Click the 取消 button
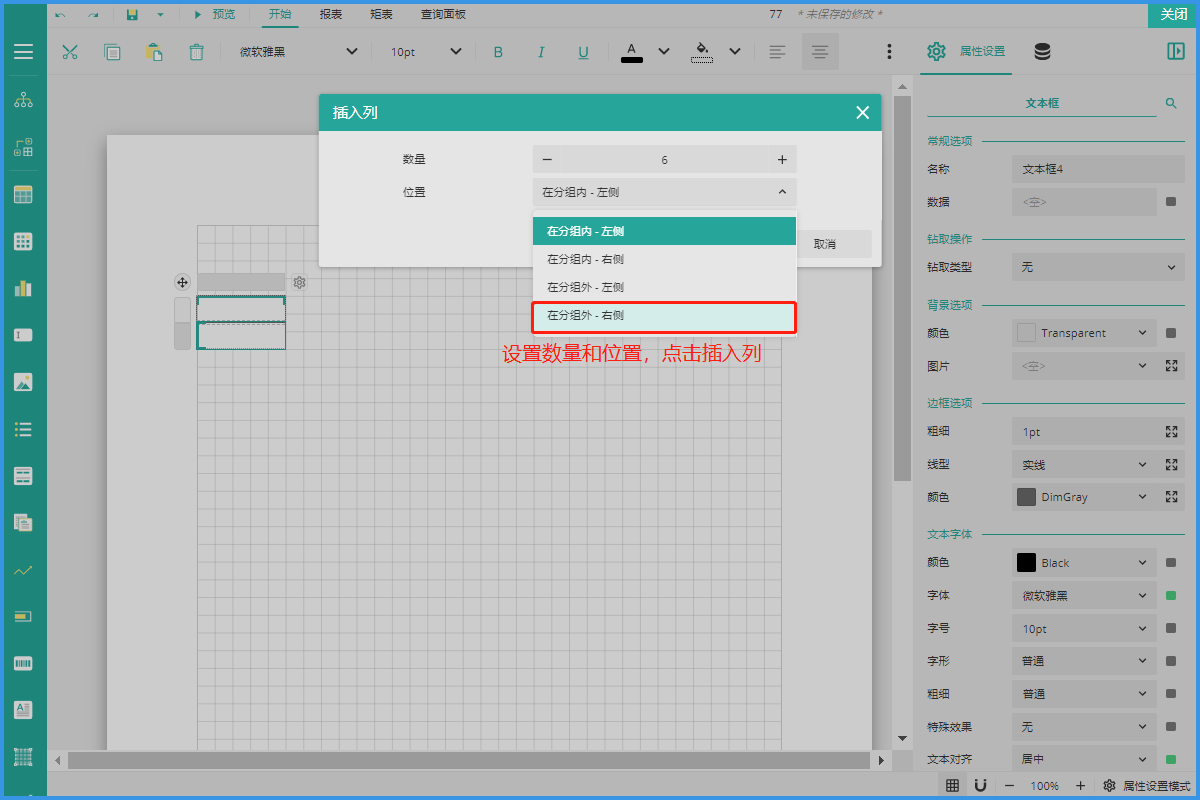Screen dimensions: 1200x800 (x=825, y=244)
